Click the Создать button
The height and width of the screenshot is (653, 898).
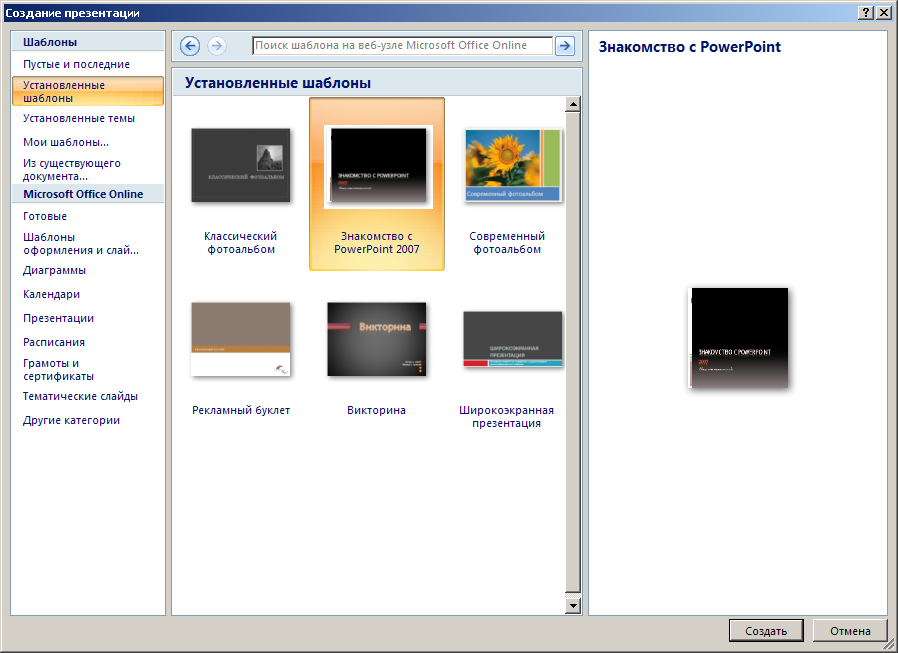[766, 631]
